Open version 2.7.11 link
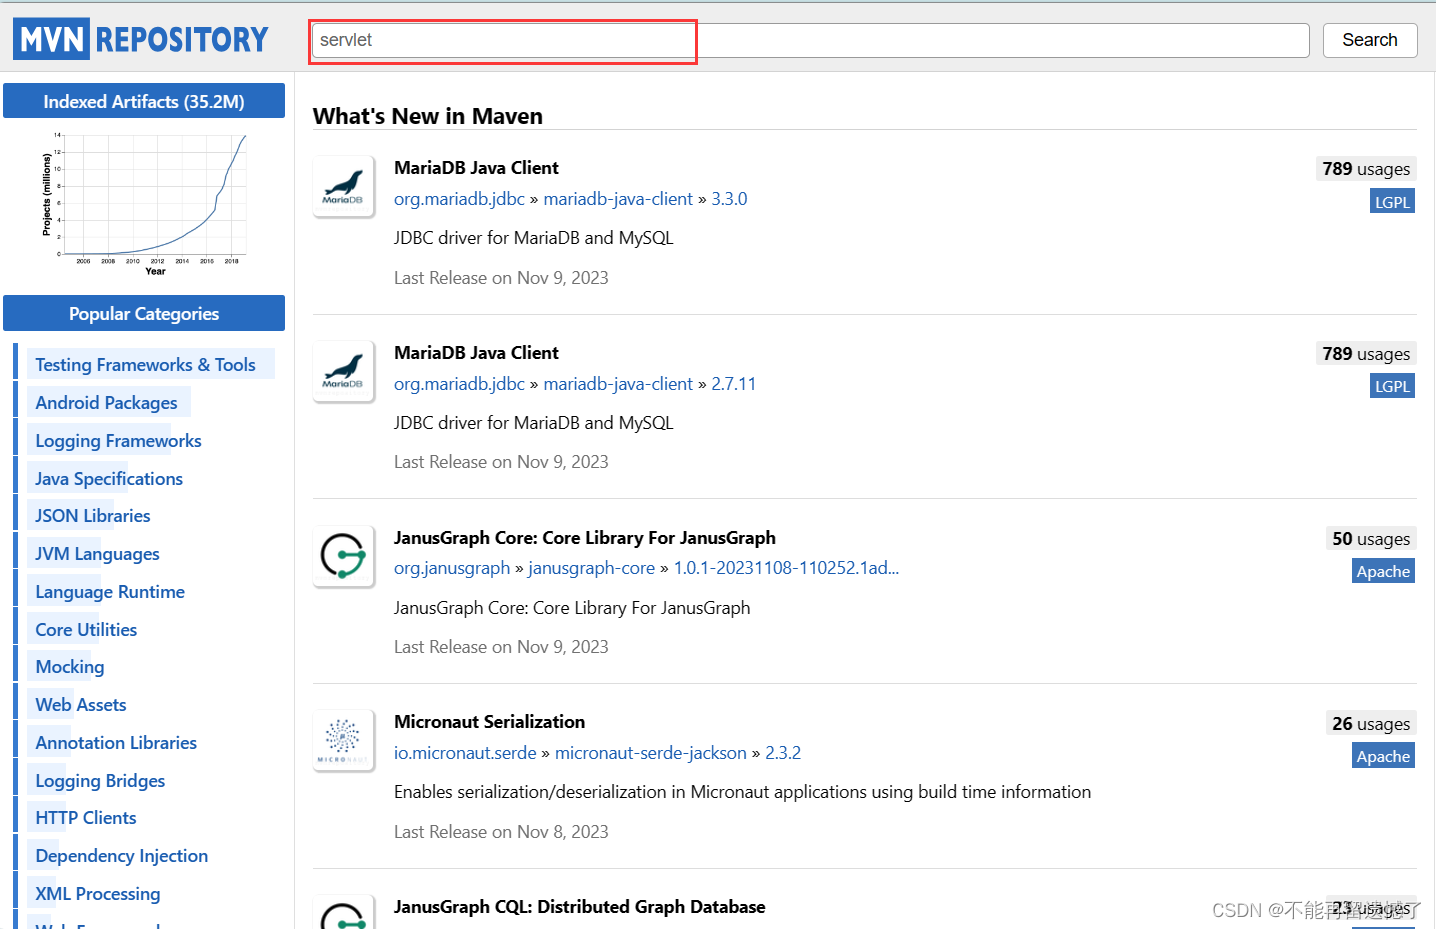 pos(734,384)
